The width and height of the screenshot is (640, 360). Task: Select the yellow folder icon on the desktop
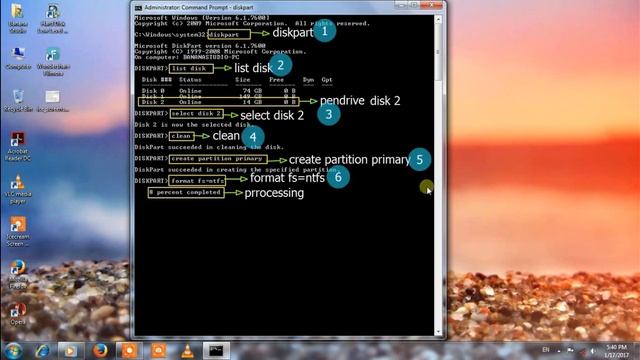click(18, 18)
